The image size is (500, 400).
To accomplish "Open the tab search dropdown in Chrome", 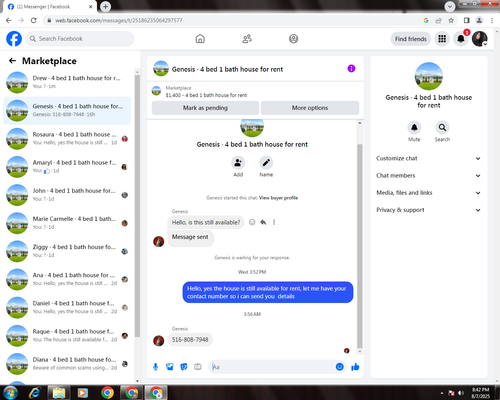I will pyautogui.click(x=450, y=6).
